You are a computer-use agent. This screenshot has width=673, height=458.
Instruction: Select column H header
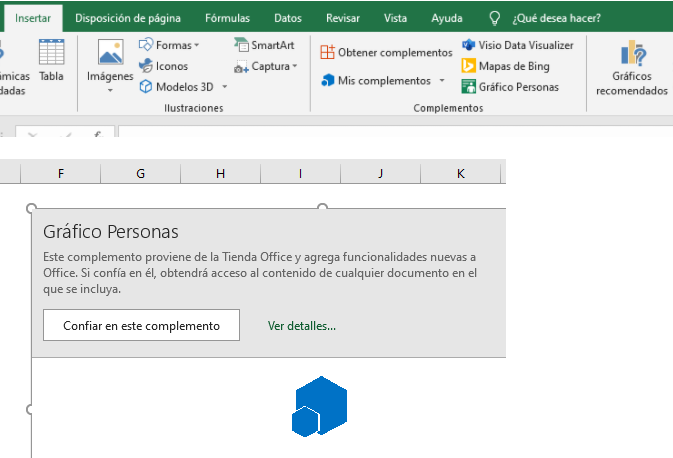[220, 174]
